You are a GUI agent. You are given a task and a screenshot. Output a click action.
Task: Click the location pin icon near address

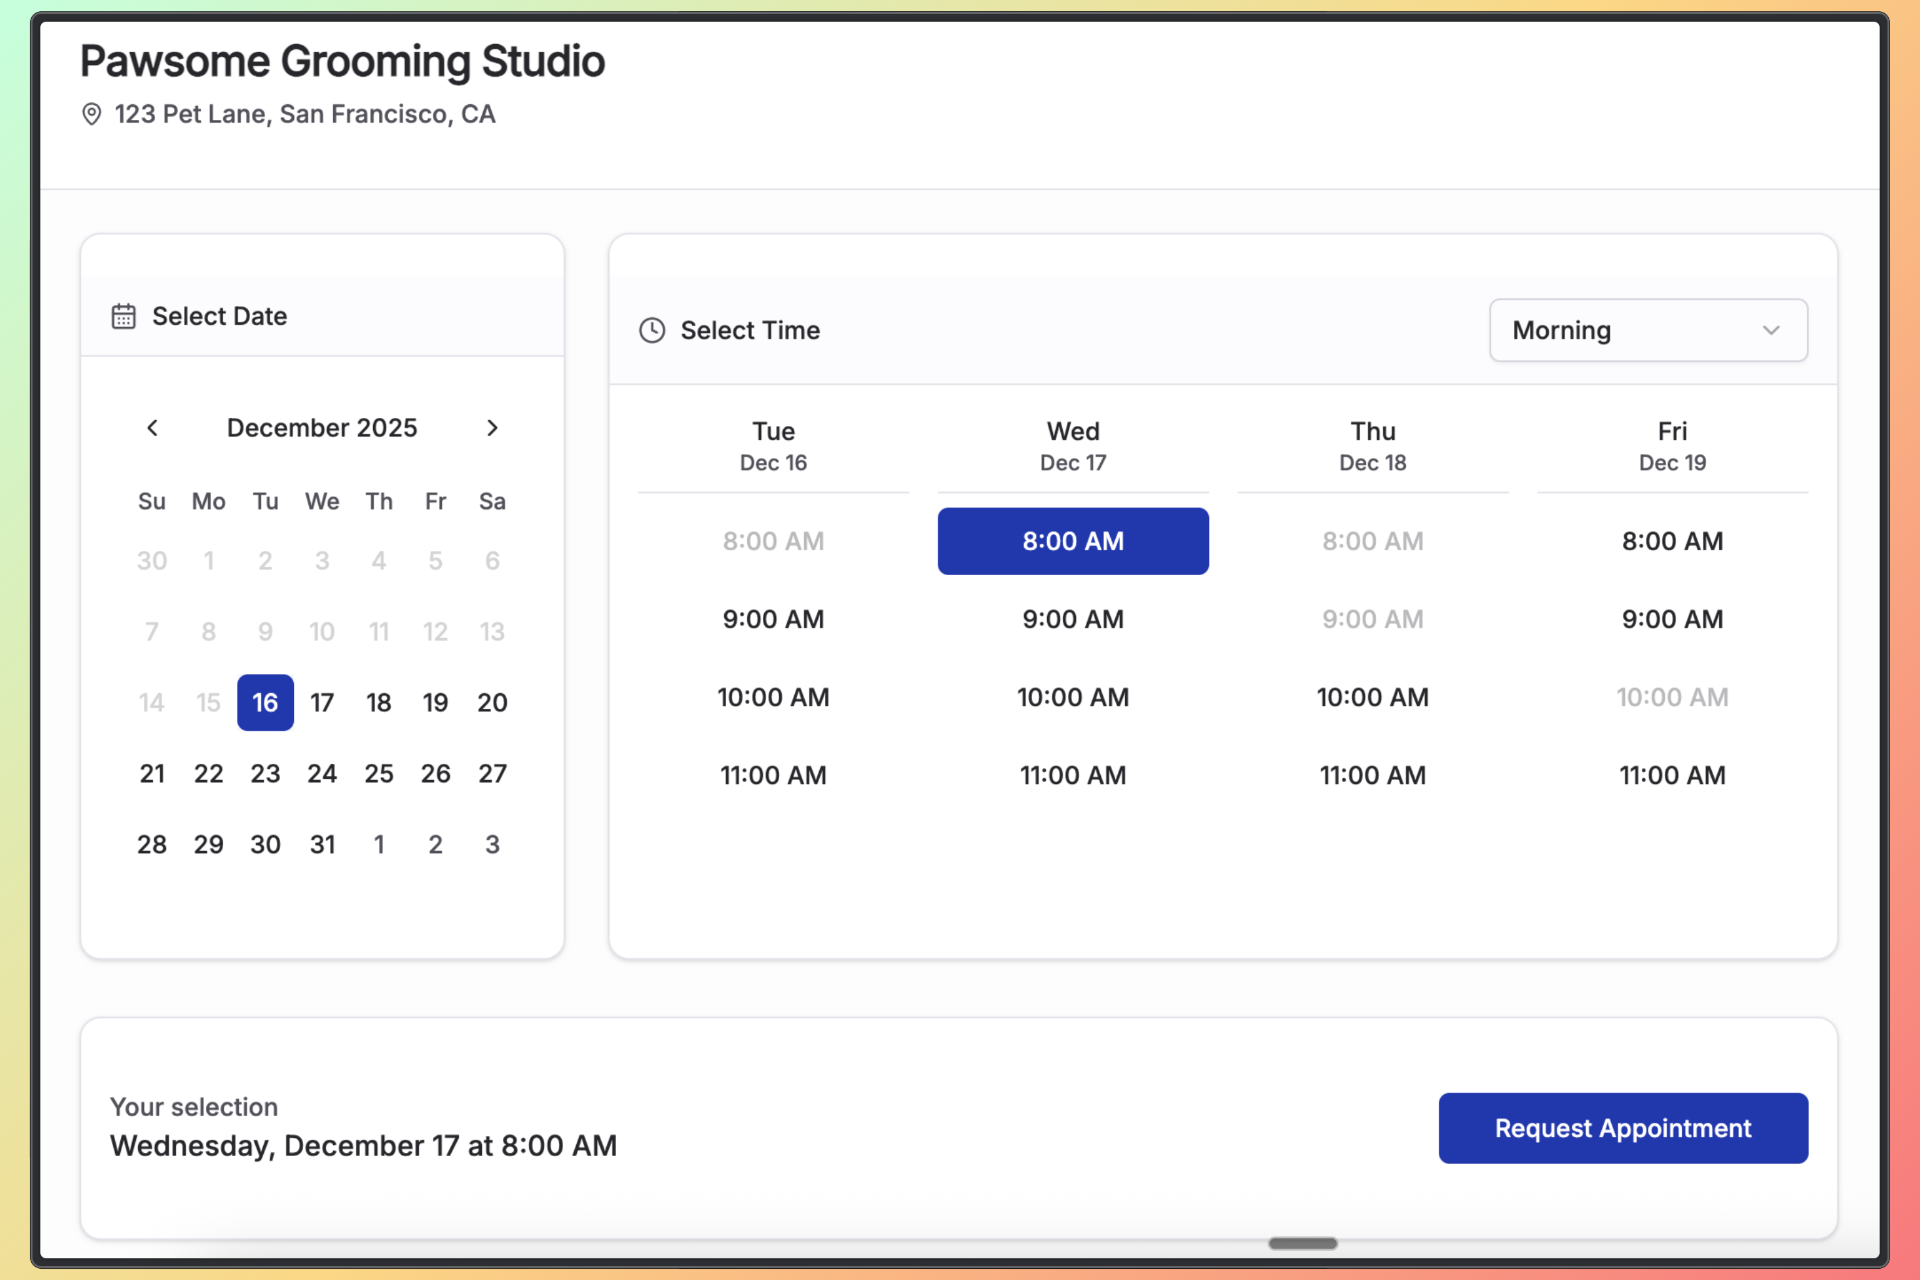coord(91,114)
